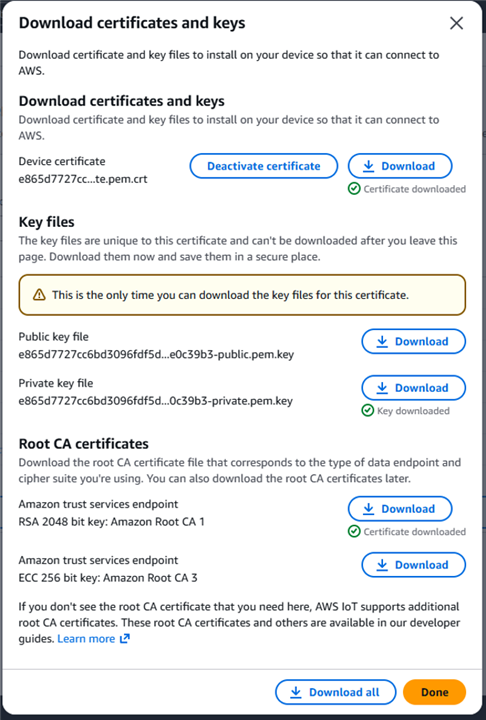Download Amazon Root CA 3 certificate
Viewport: 486px width, 720px height.
tap(413, 565)
